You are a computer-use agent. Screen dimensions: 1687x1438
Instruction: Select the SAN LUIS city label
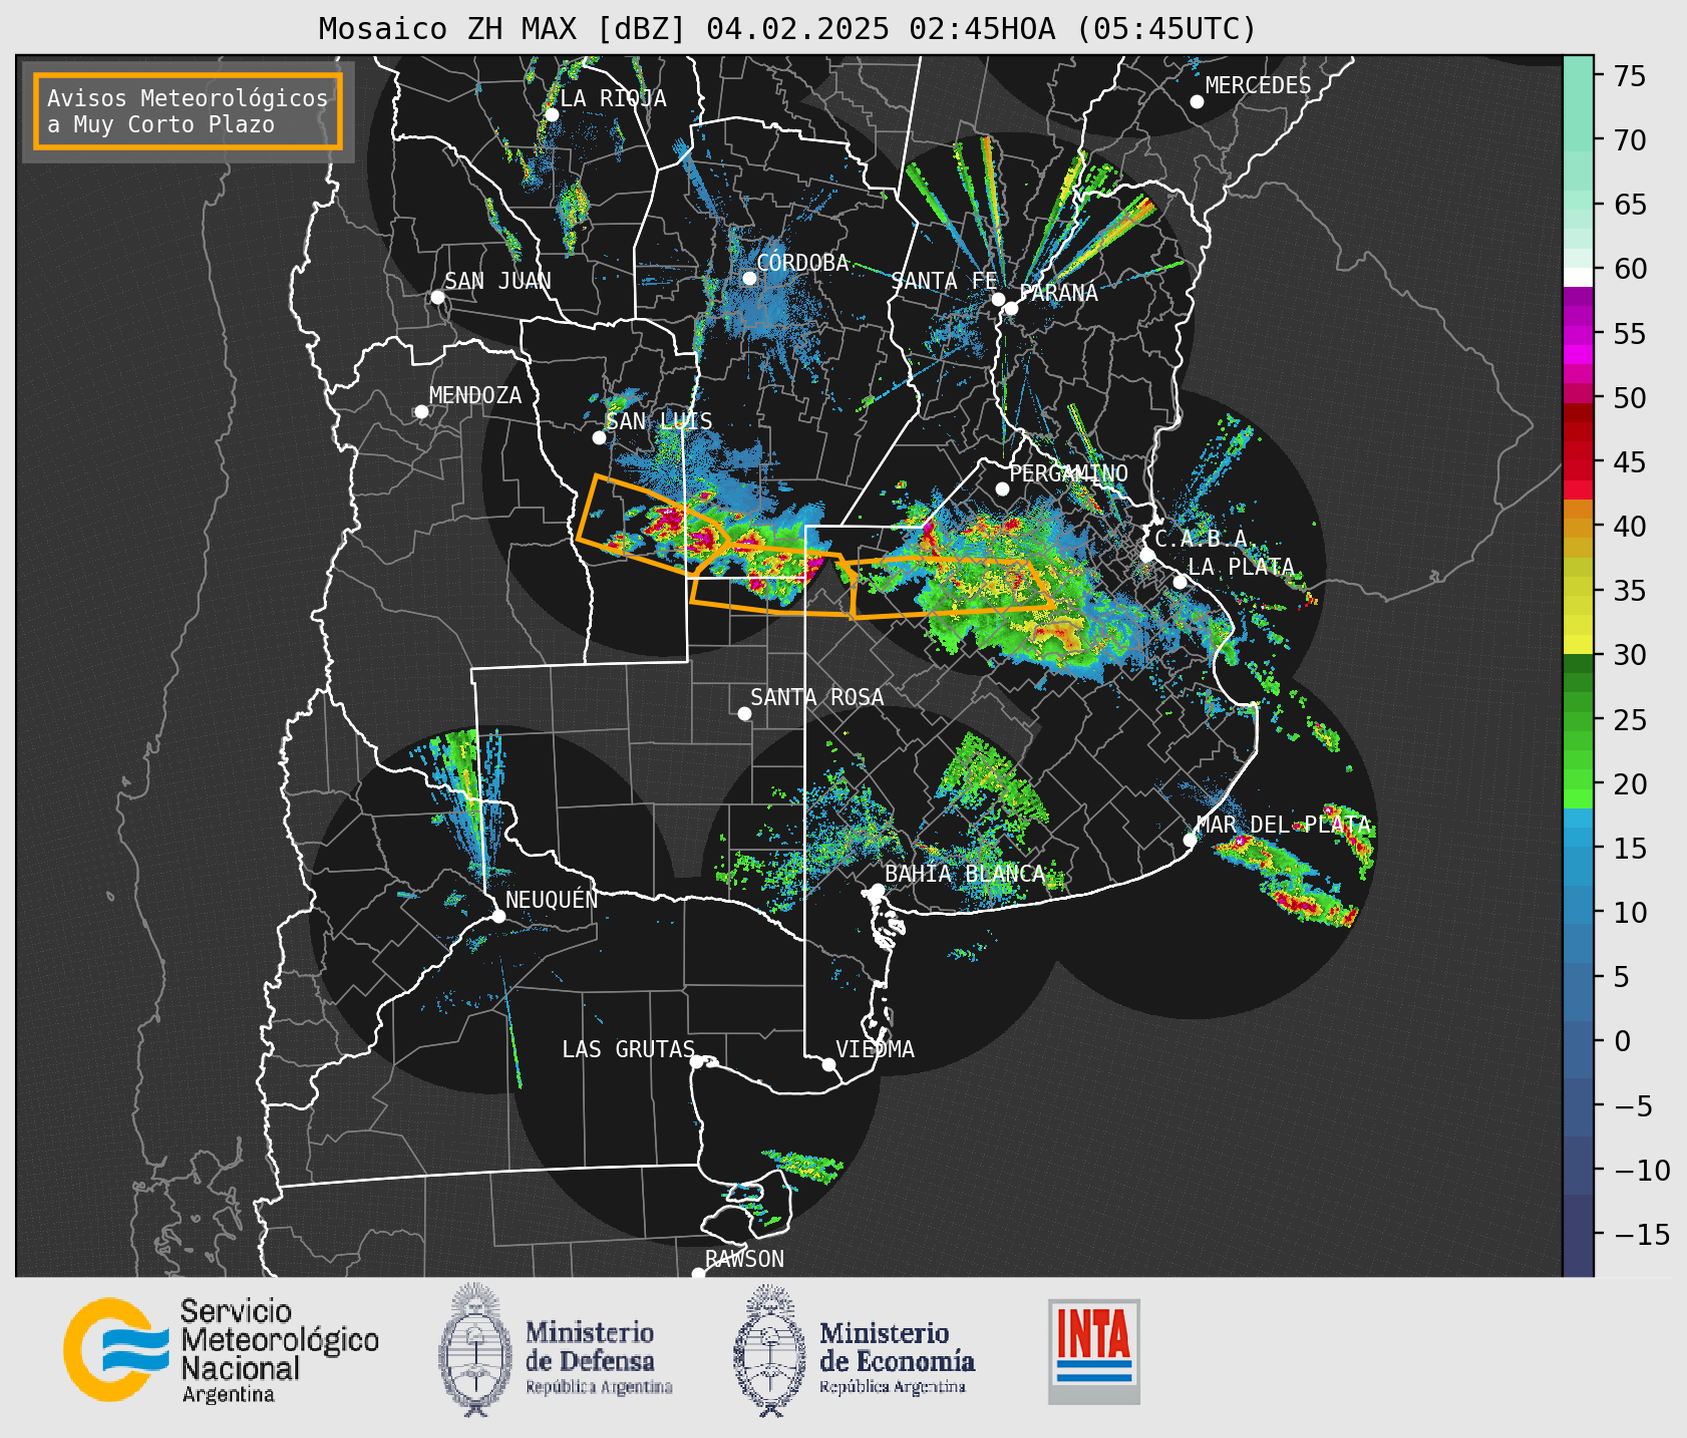coord(660,421)
